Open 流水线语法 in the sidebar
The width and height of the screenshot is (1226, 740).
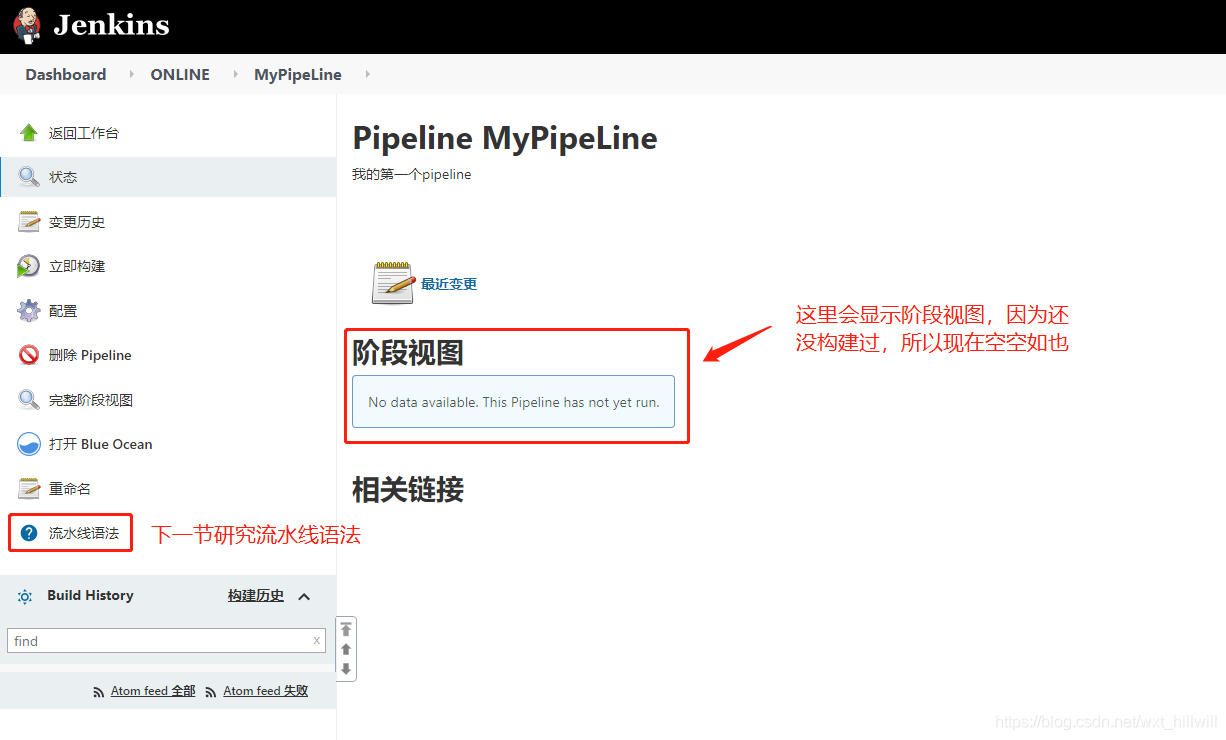[84, 533]
